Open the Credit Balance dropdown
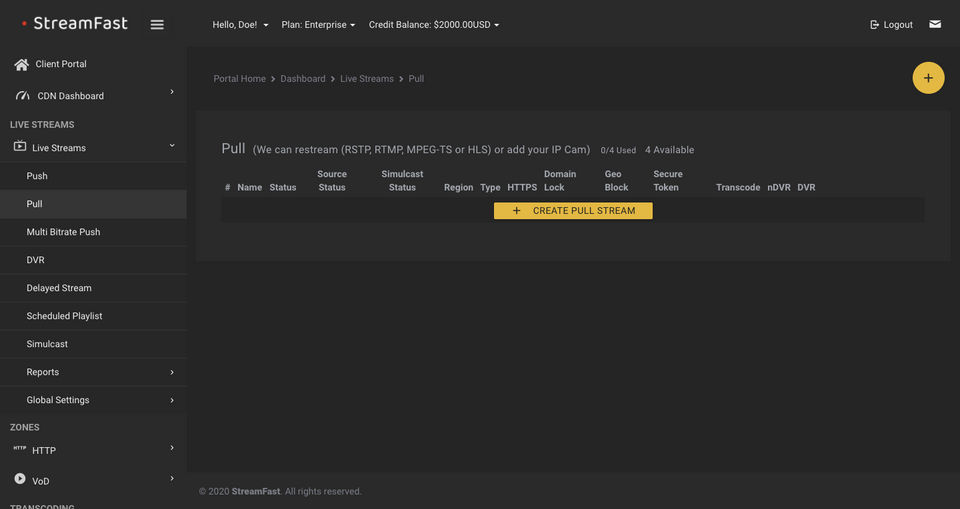The height and width of the screenshot is (509, 960). point(433,25)
